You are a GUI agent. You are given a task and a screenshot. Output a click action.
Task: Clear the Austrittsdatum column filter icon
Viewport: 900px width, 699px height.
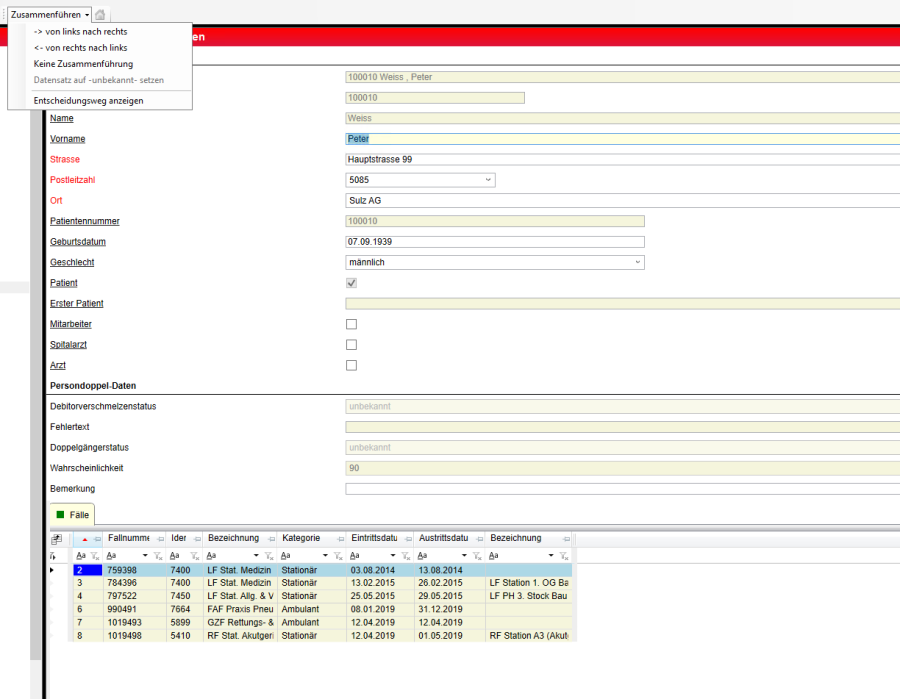coord(475,556)
